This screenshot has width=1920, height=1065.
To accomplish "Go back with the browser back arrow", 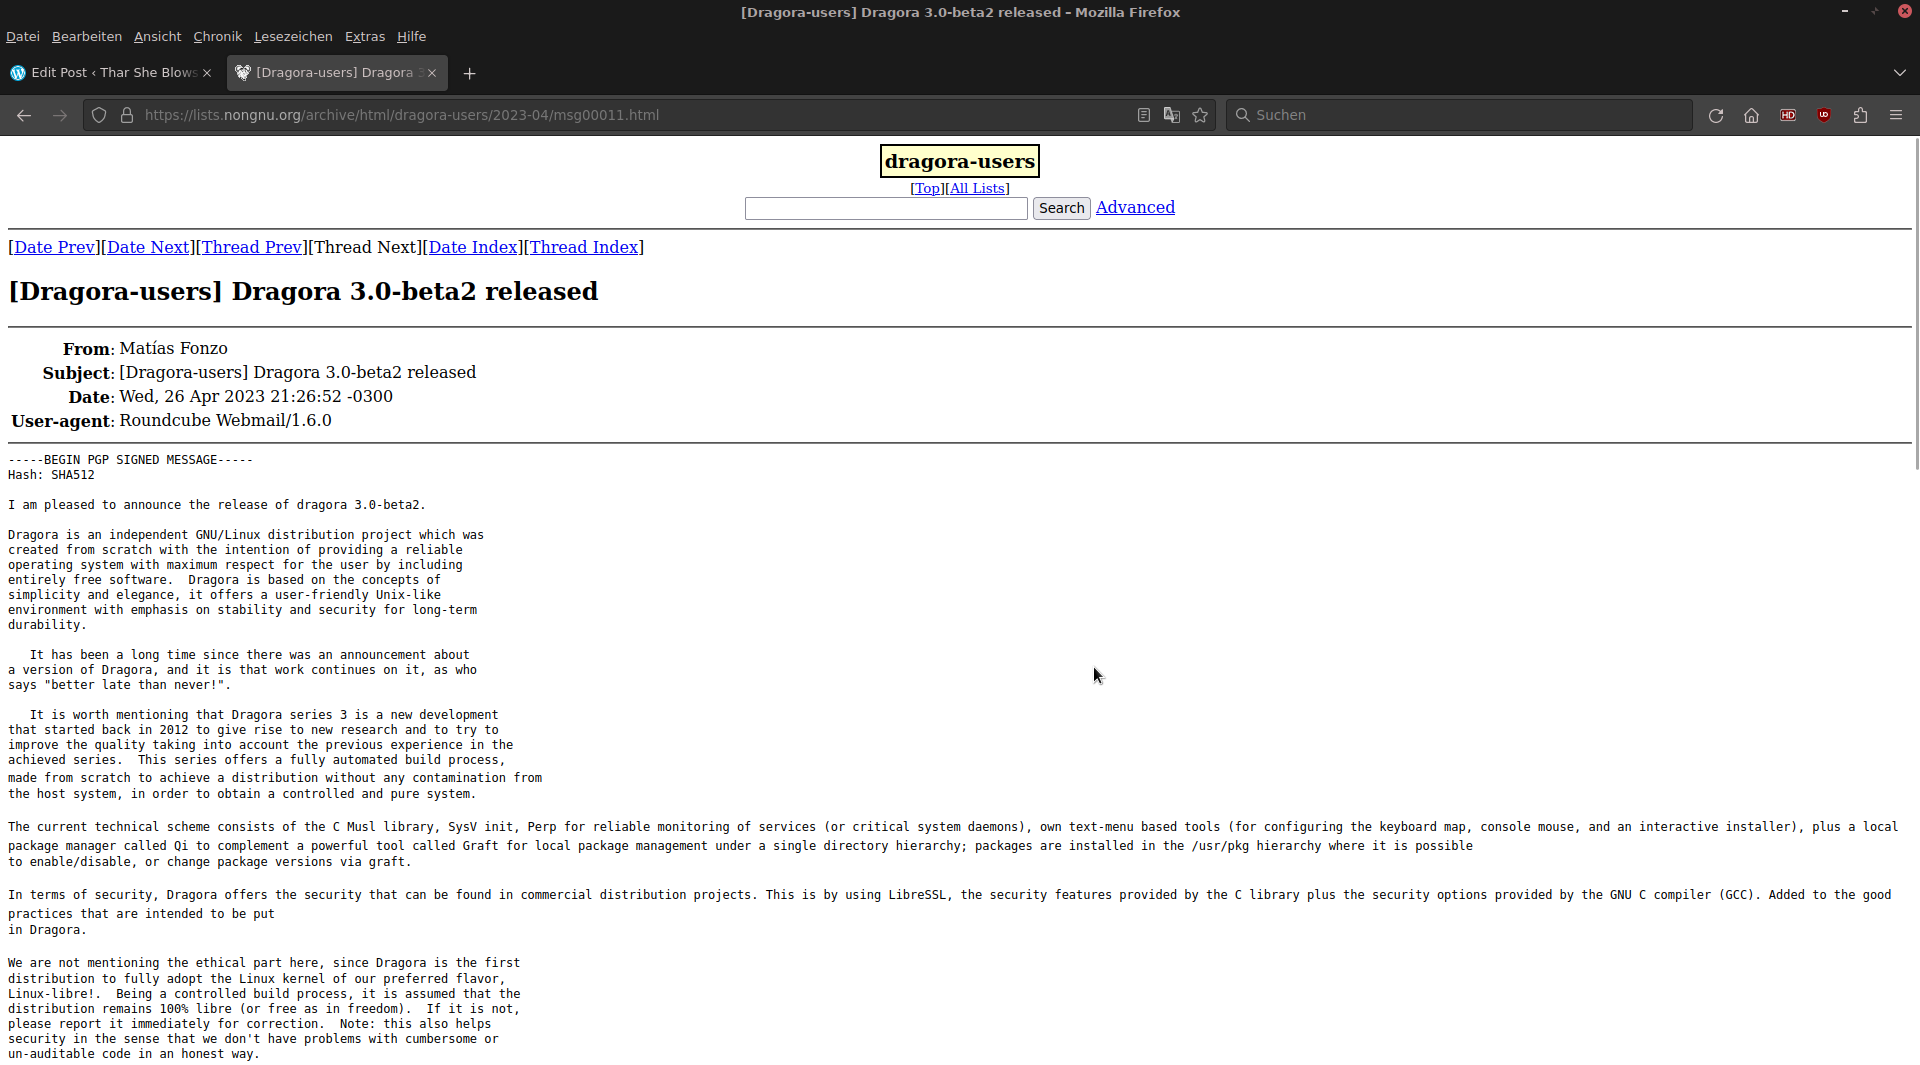I will [24, 115].
